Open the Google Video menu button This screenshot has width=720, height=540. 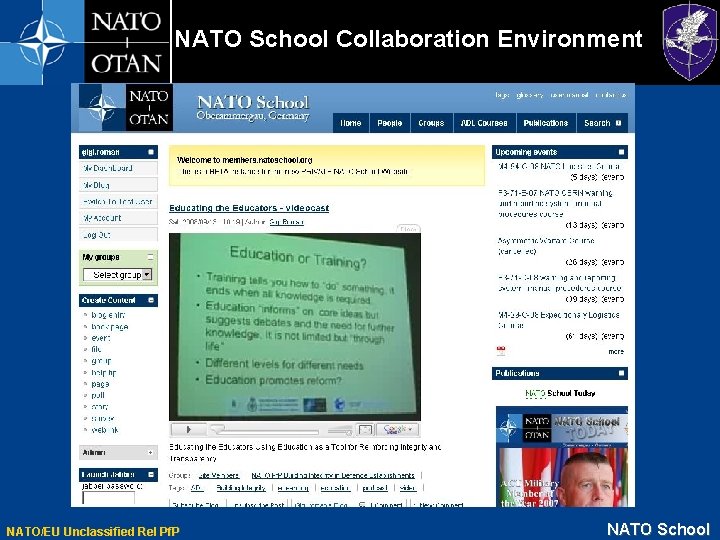pos(397,430)
